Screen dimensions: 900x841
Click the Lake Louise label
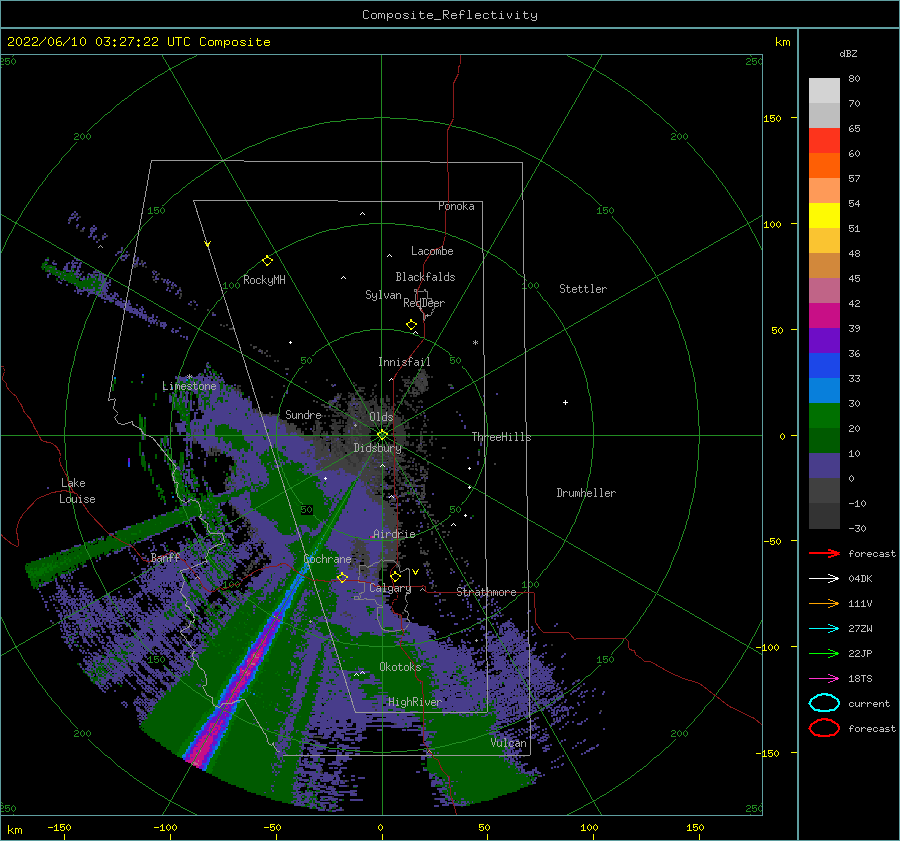coord(77,491)
